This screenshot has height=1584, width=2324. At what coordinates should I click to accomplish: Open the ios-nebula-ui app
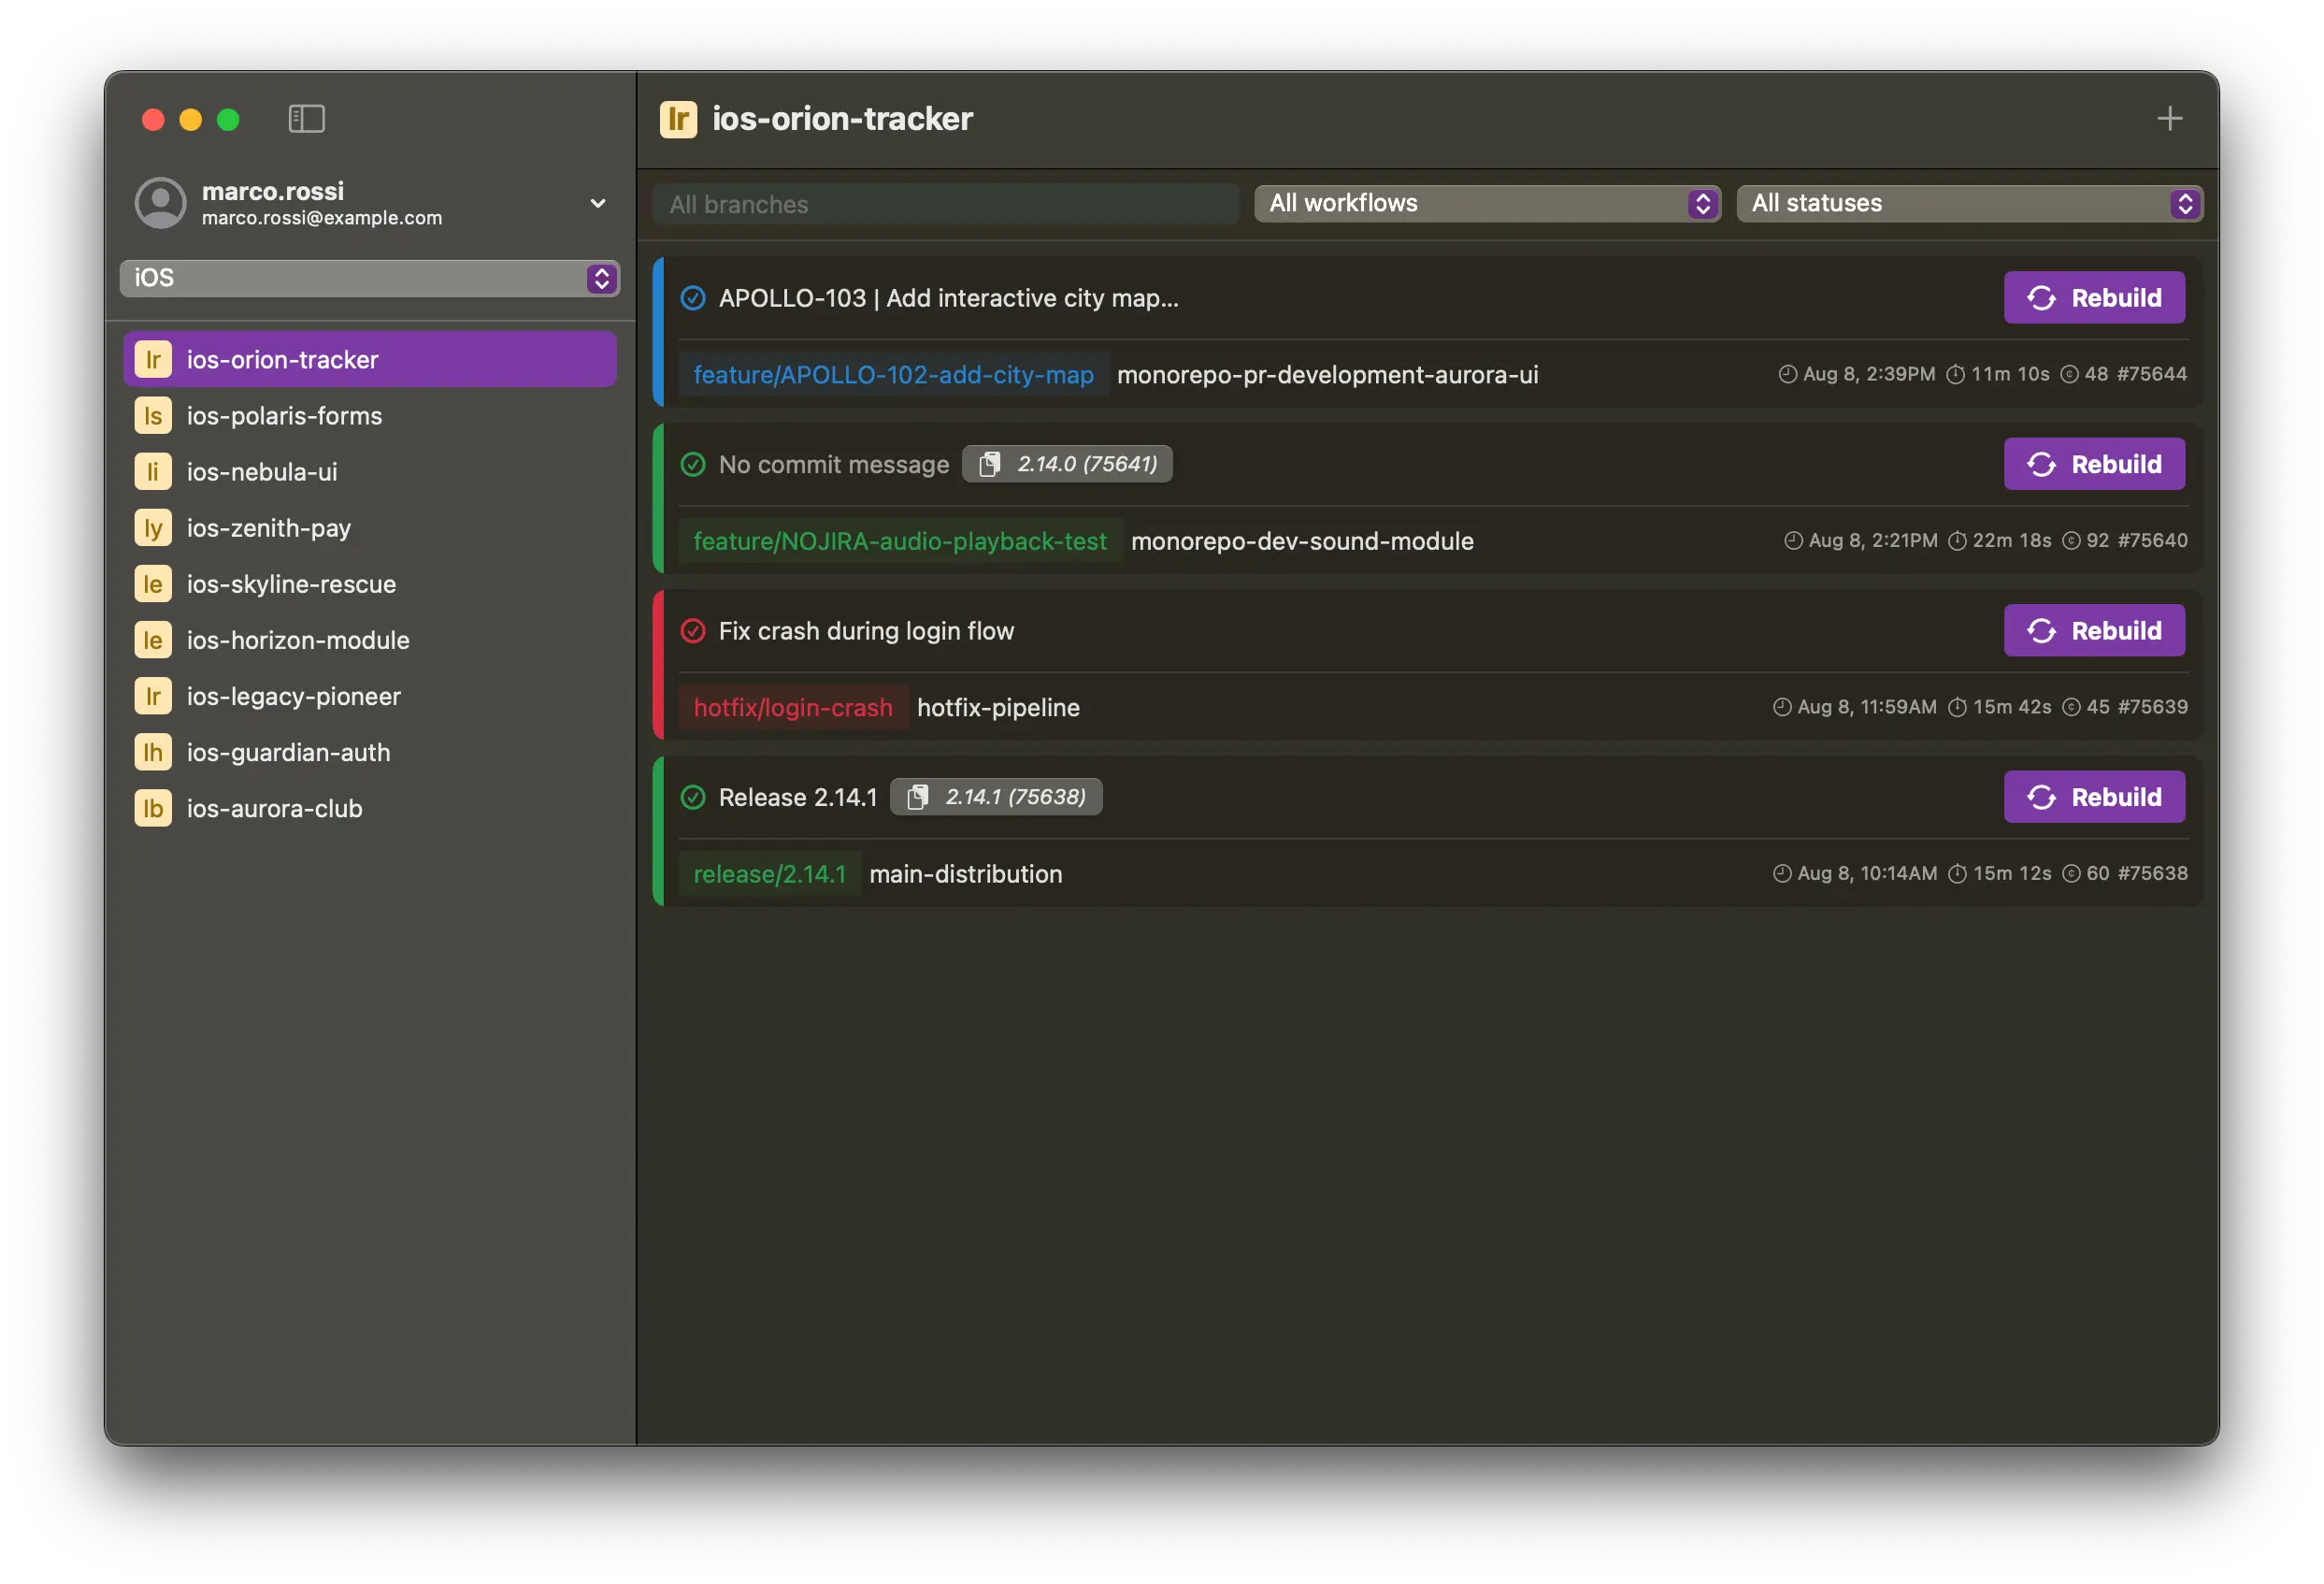[x=369, y=472]
